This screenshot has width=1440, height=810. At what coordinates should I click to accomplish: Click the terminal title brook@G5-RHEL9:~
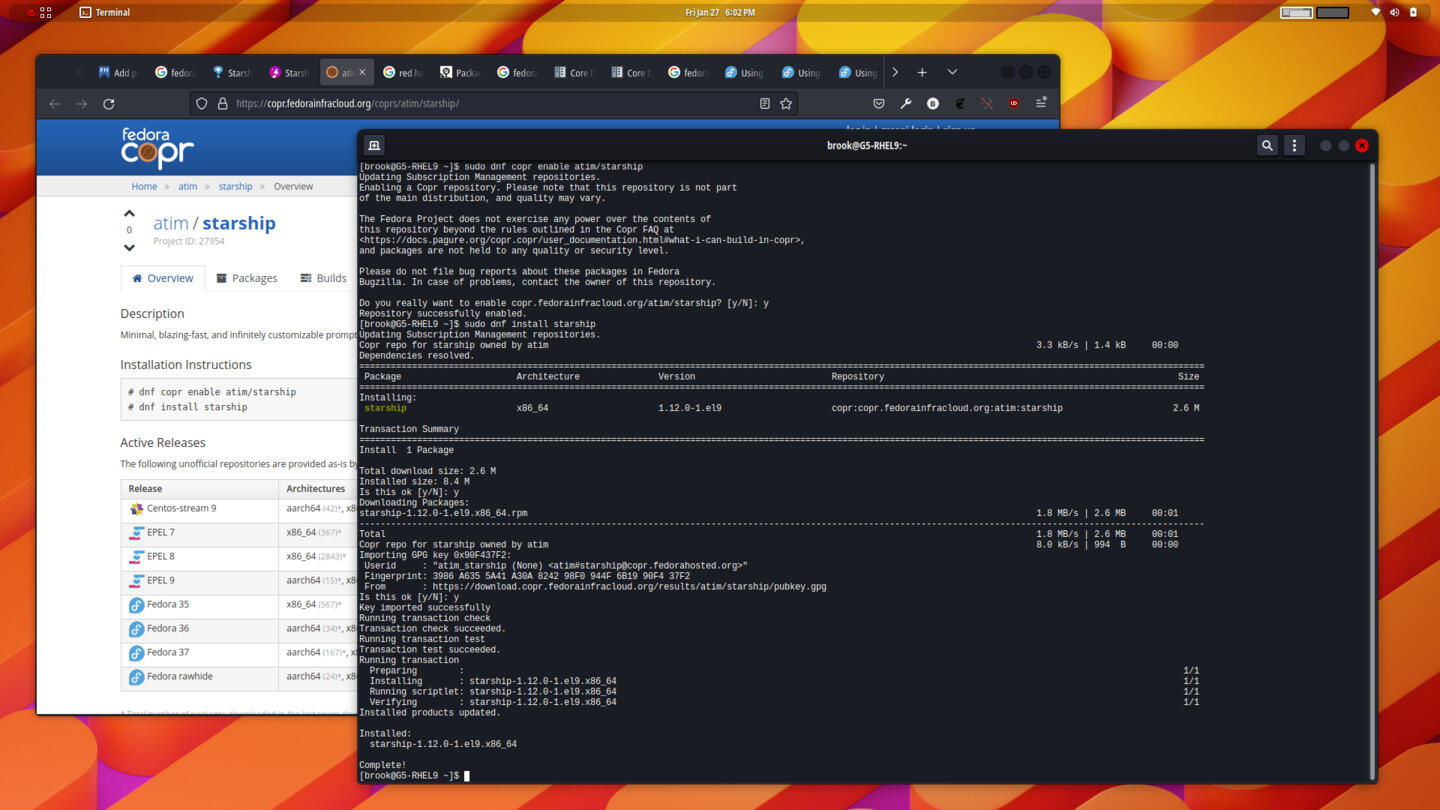click(866, 145)
